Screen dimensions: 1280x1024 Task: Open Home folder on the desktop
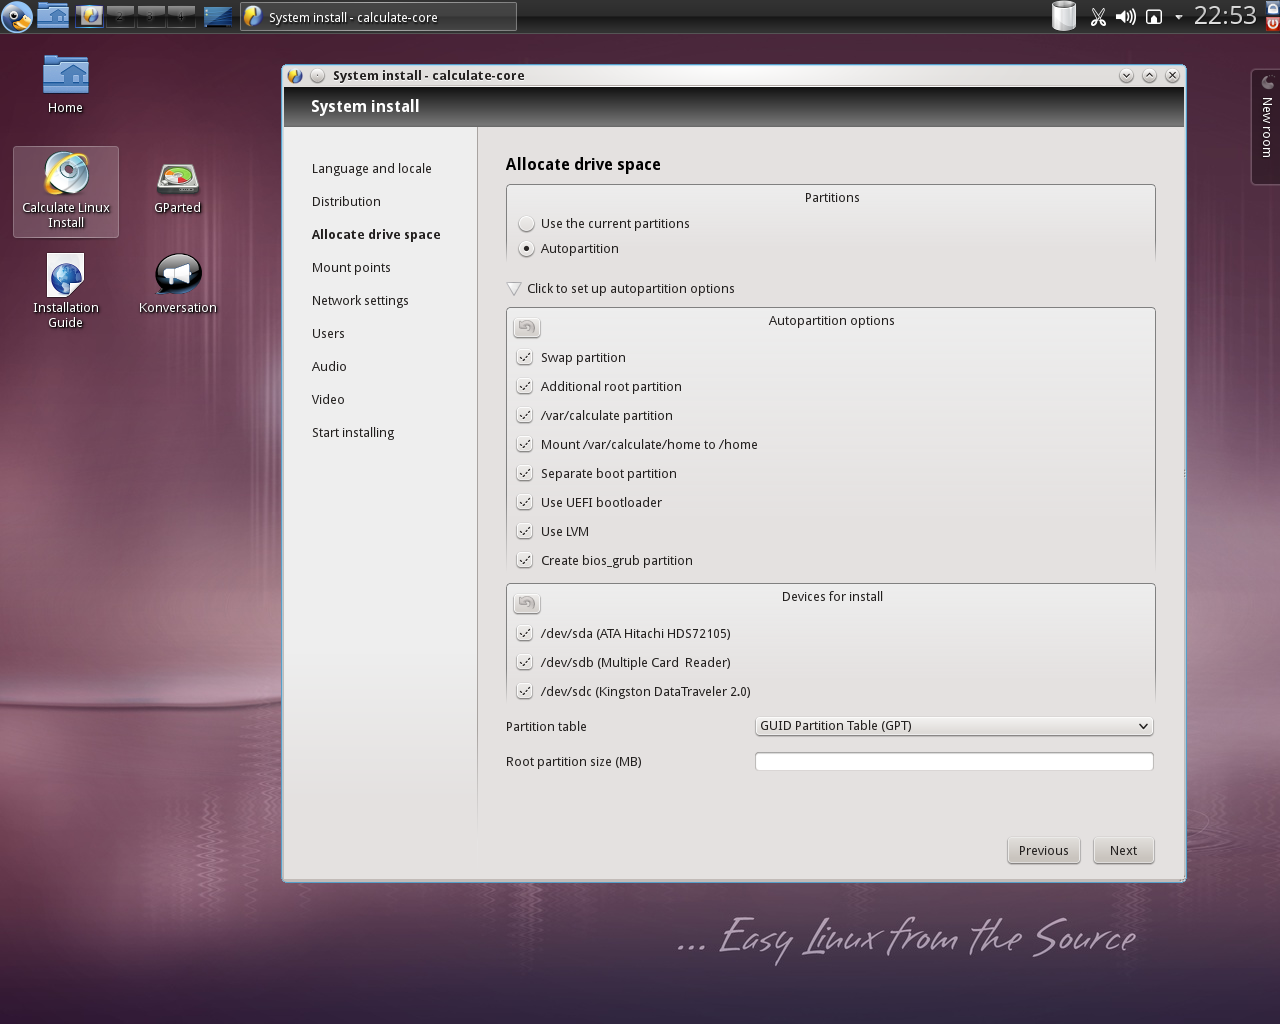66,85
